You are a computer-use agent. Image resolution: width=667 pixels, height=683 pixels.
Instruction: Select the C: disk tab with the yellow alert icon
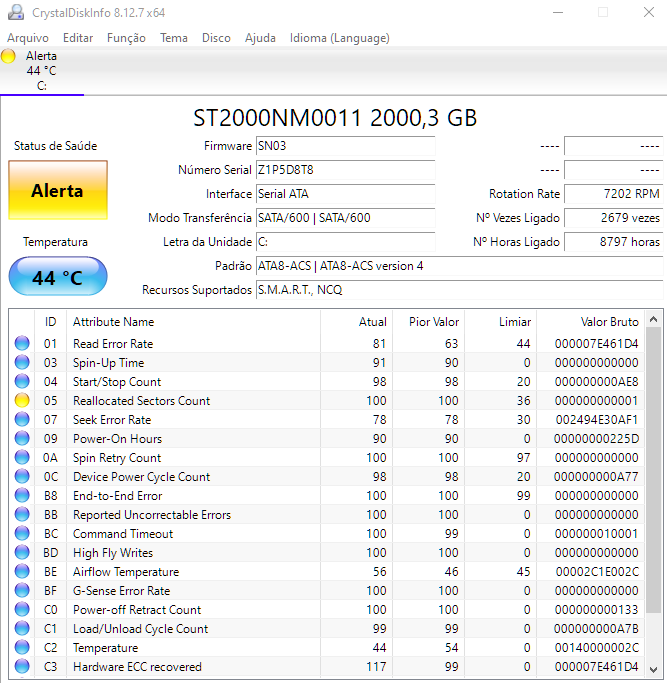coord(41,71)
